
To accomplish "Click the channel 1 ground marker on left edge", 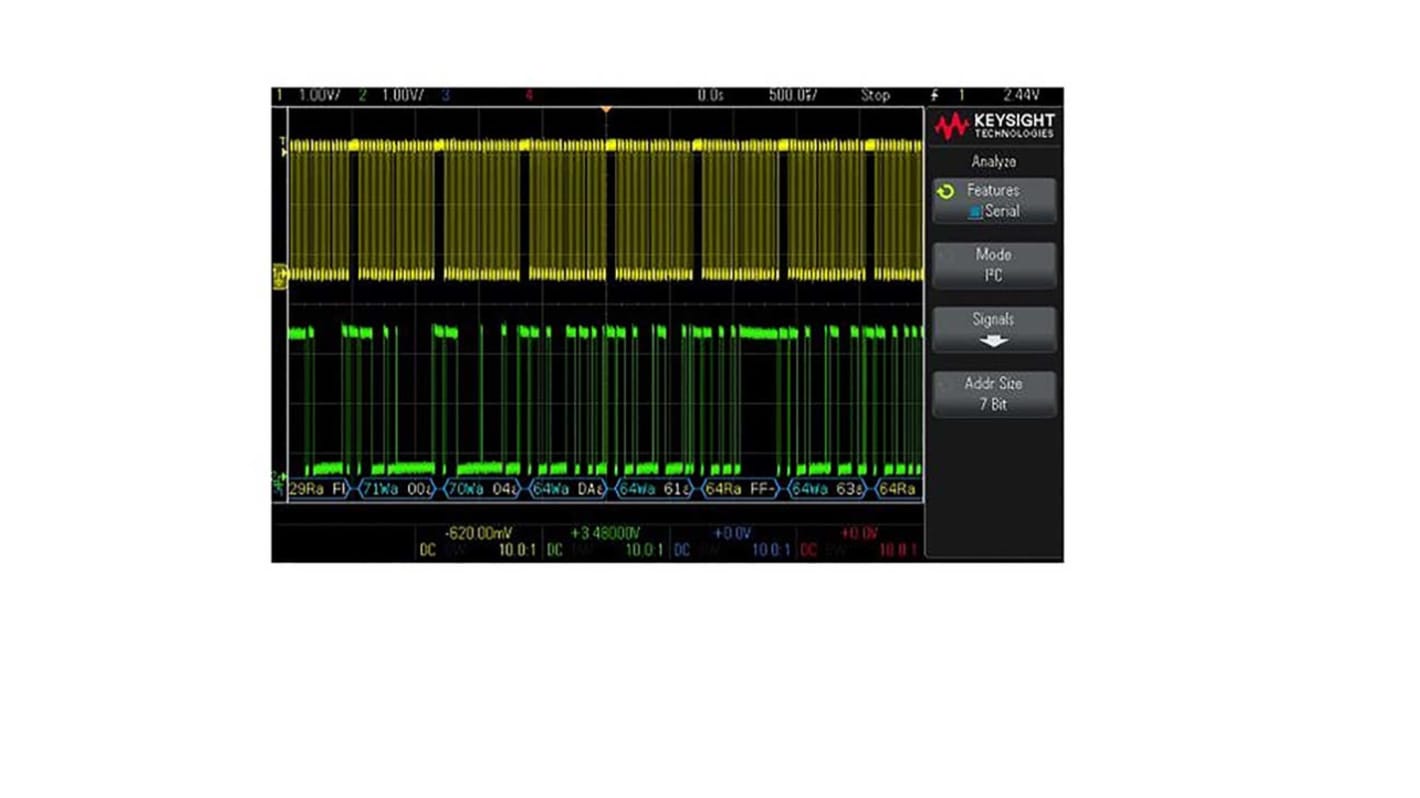I will 279,276.
